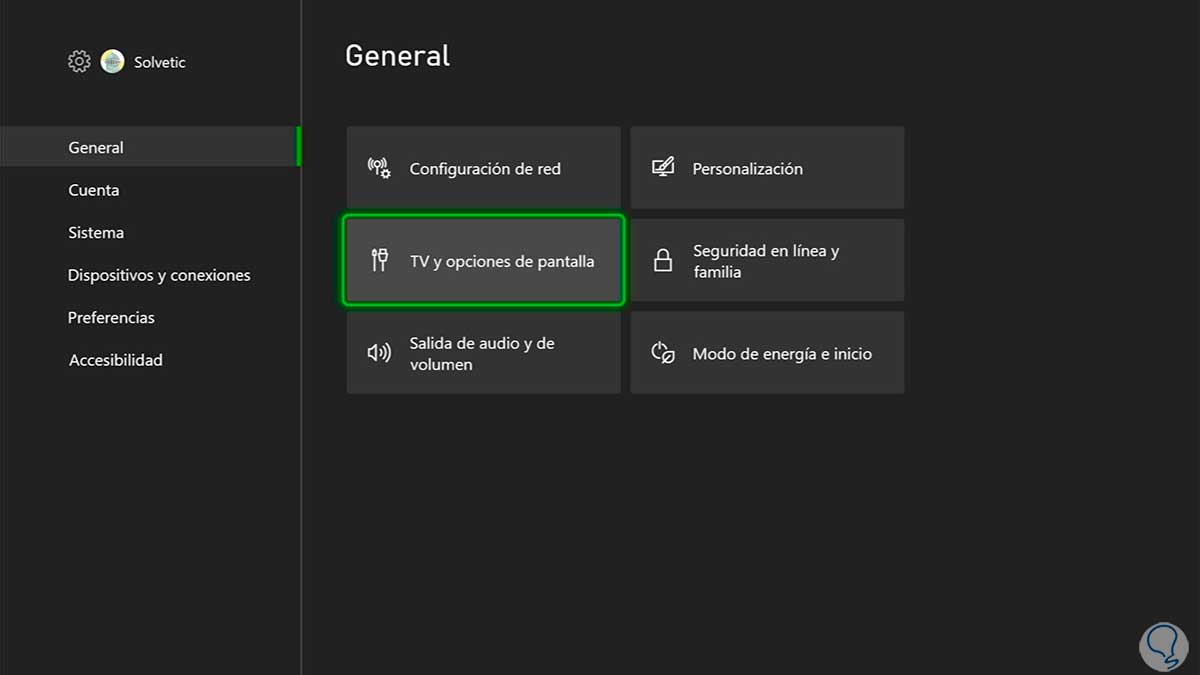Open the Accesibilidad section
The height and width of the screenshot is (675, 1200).
coord(115,360)
